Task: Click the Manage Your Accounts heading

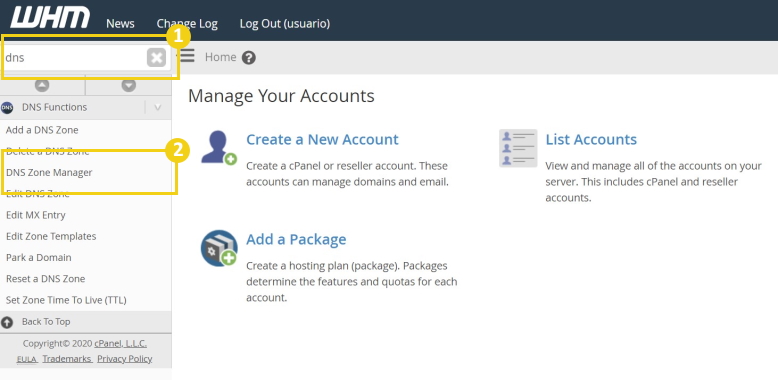Action: click(x=281, y=96)
